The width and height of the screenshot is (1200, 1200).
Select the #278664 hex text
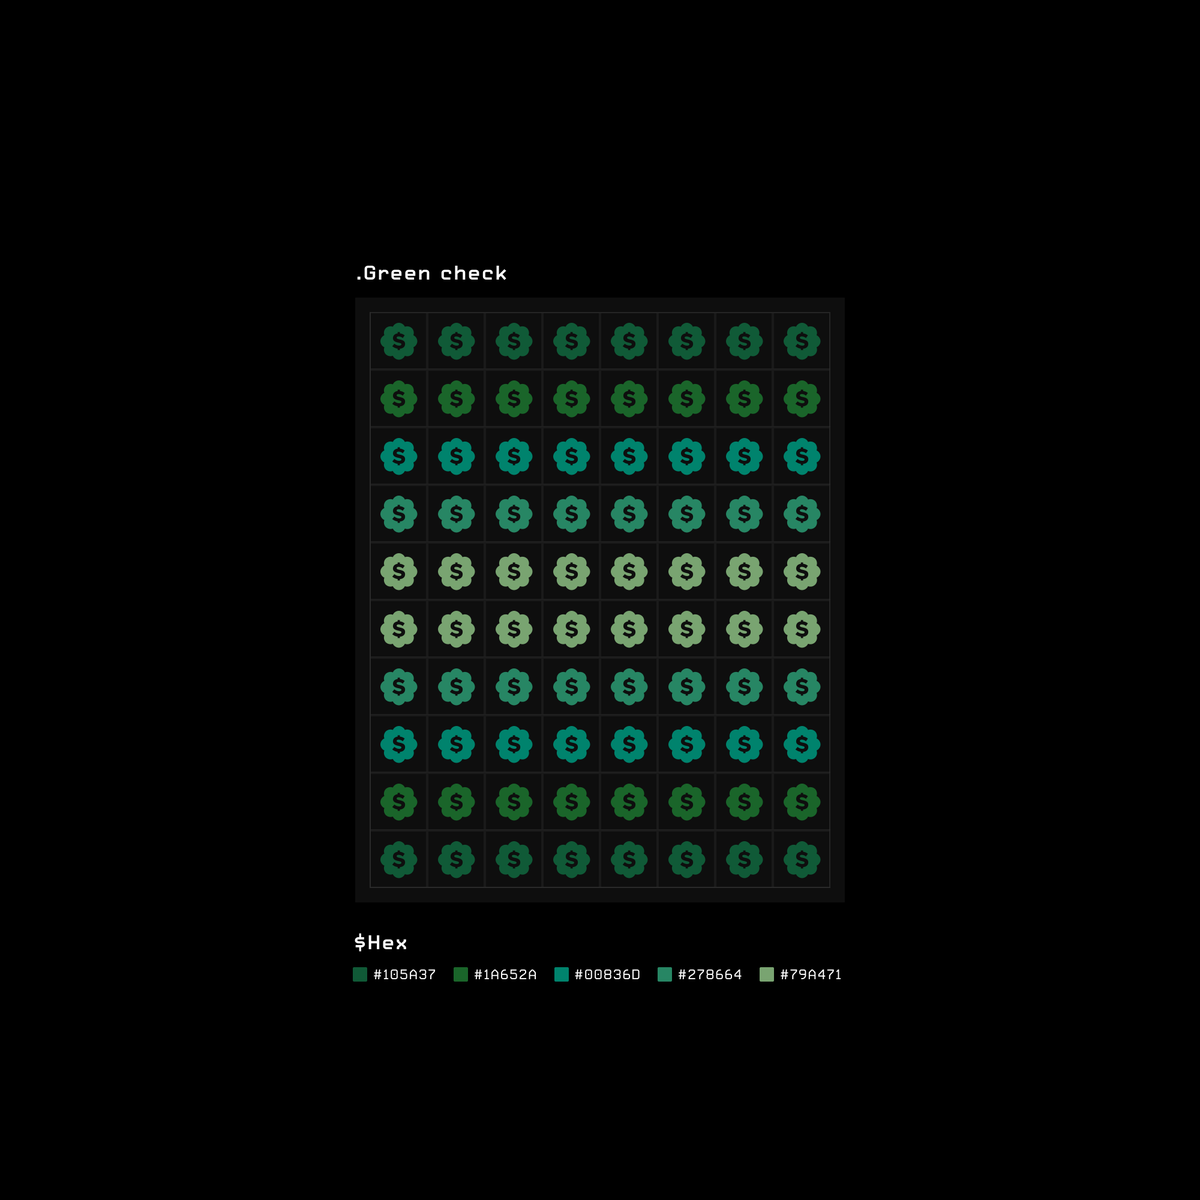pyautogui.click(x=710, y=974)
